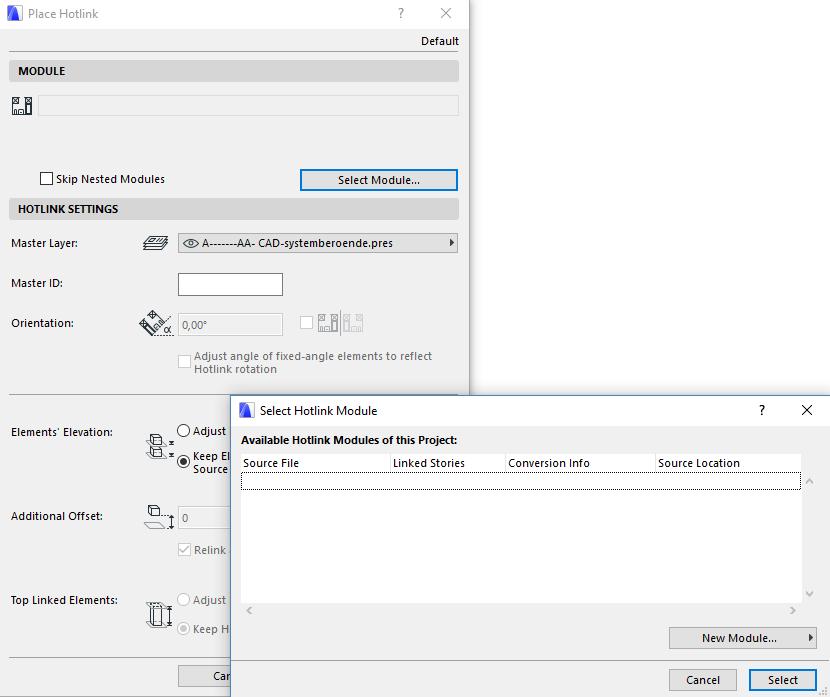830x697 pixels.
Task: Click scroll up arrow in module list
Action: tap(809, 481)
